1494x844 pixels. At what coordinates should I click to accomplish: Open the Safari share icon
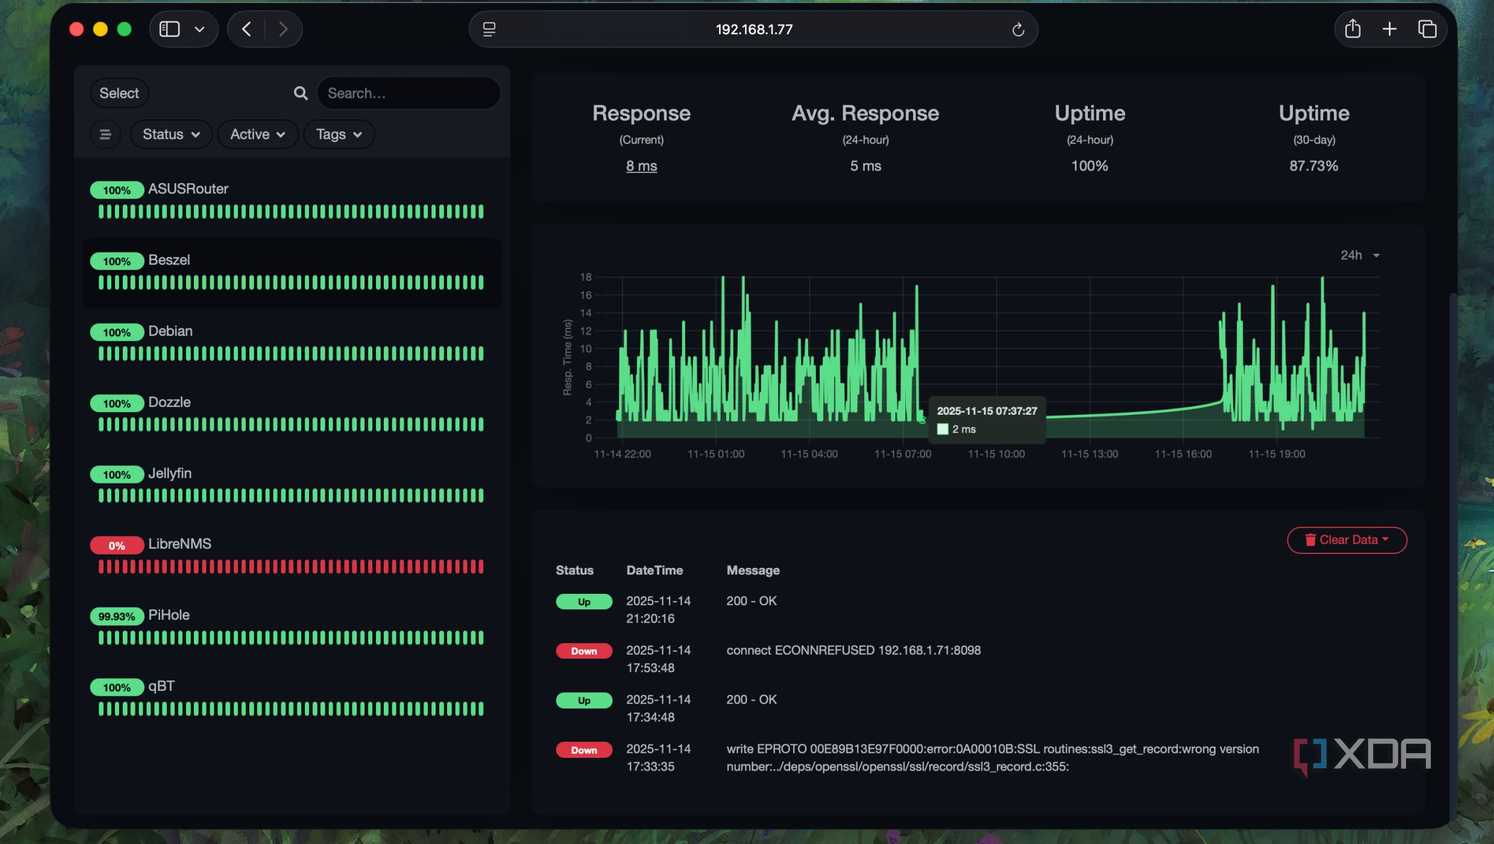pyautogui.click(x=1353, y=29)
